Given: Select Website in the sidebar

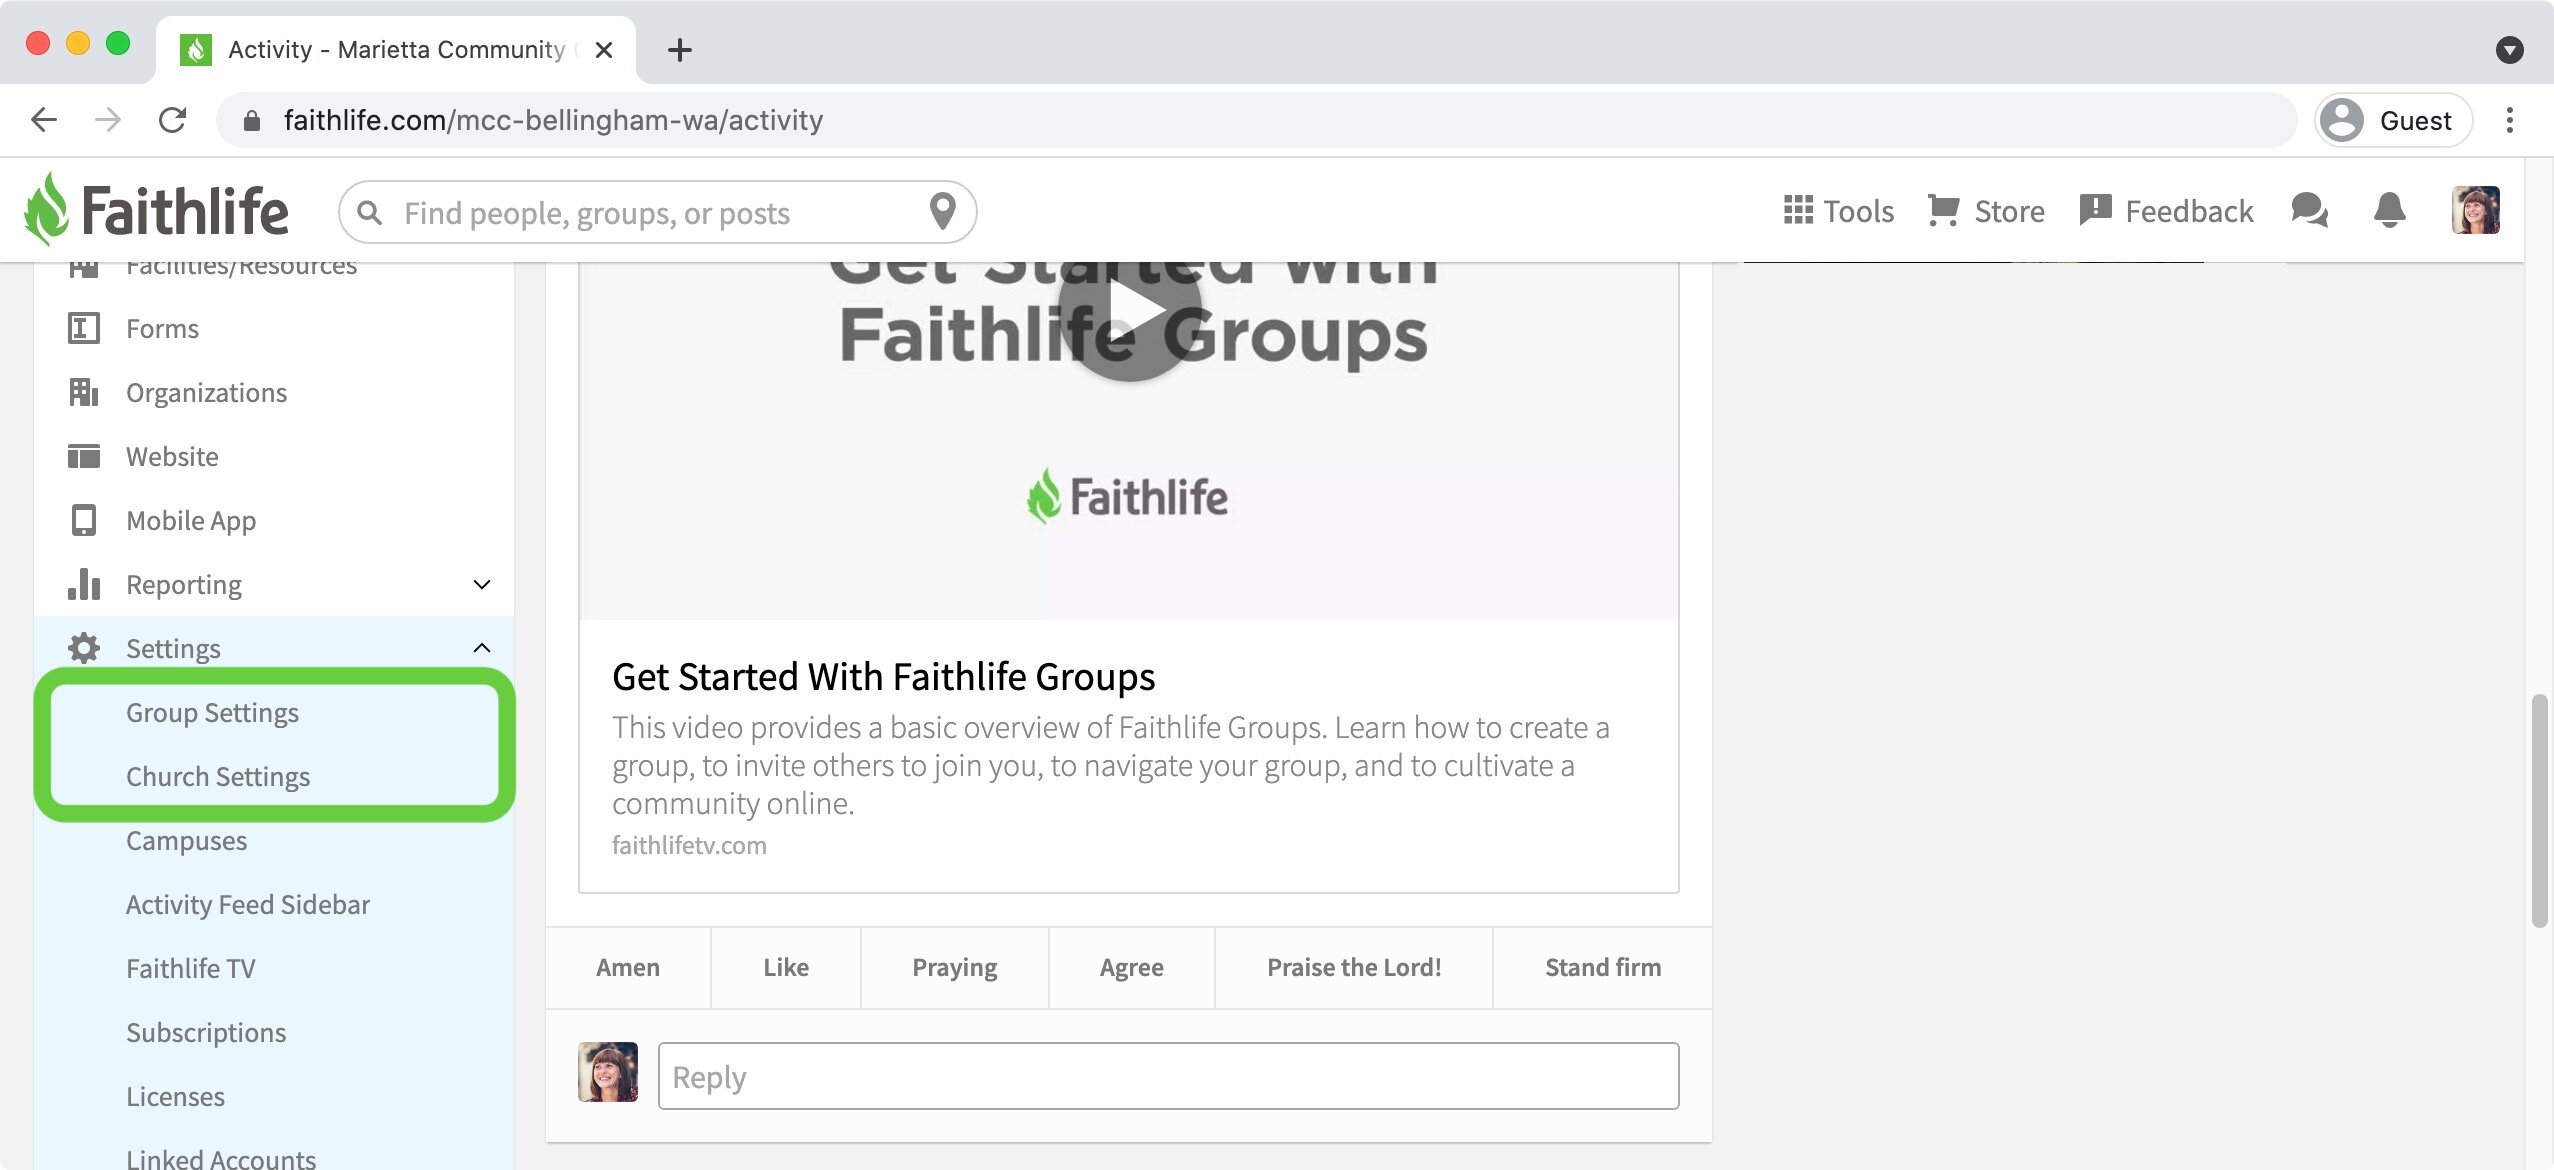Looking at the screenshot, I should [x=172, y=456].
